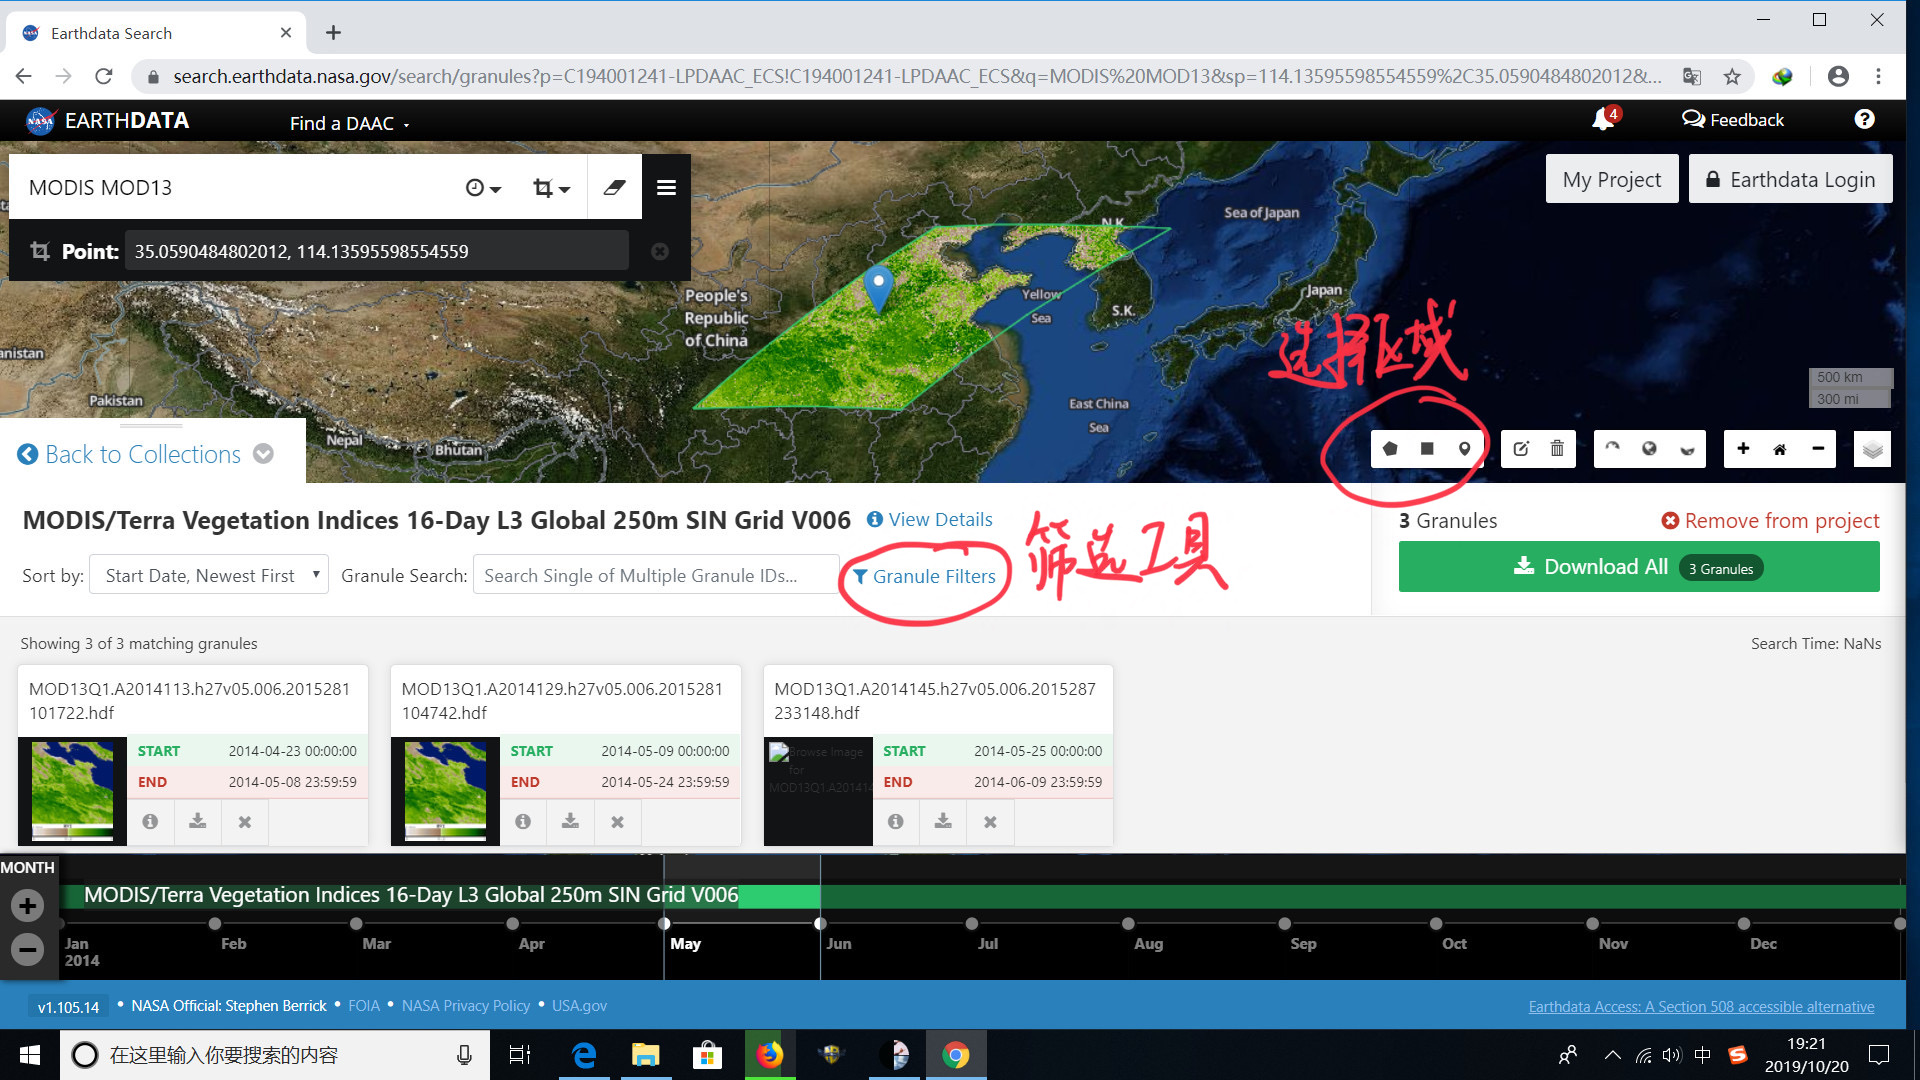Delete the spatial selection using trash icon
Screen dimensions: 1920x1080
pyautogui.click(x=1555, y=449)
